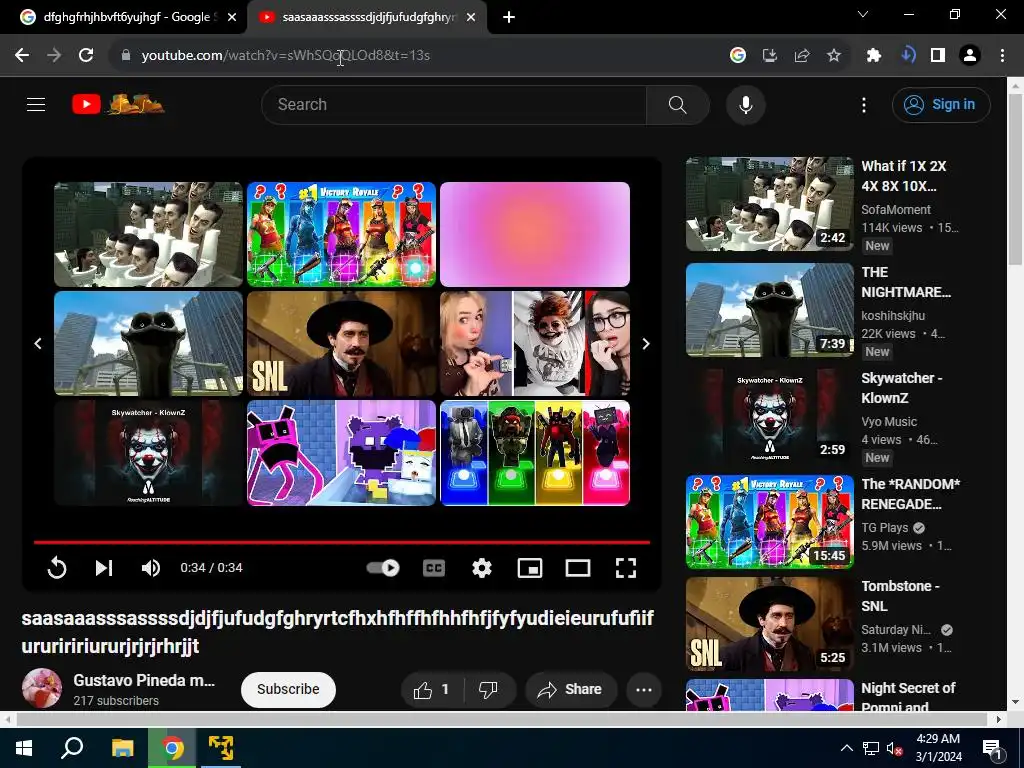Select end-screen Skywatcher KlownZ tile
This screenshot has height=768, width=1024.
coord(148,453)
